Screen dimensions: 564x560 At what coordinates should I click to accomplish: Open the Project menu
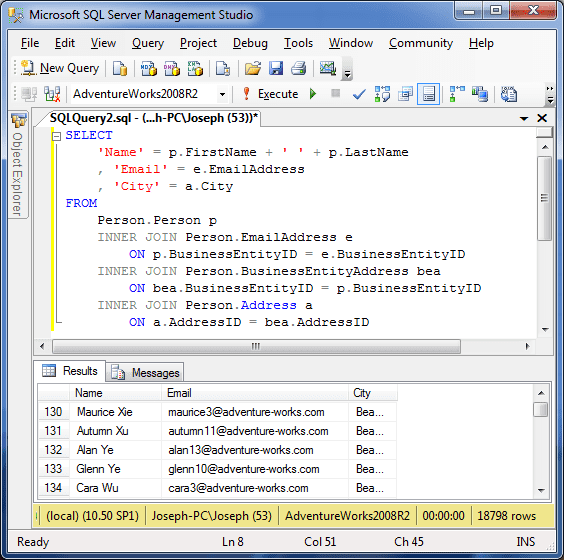[x=198, y=43]
